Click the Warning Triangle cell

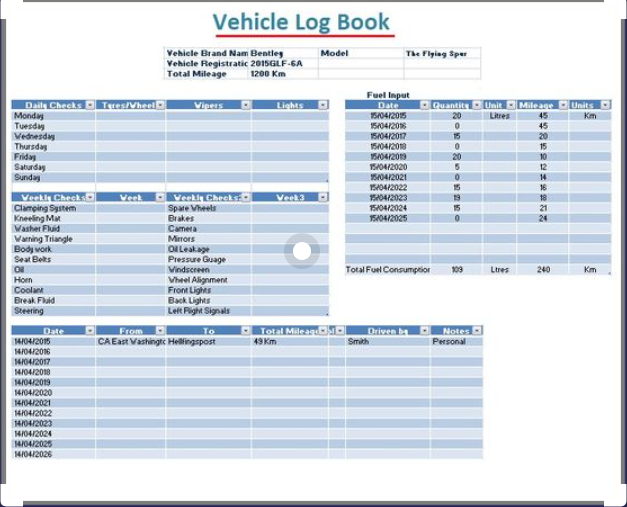(x=53, y=239)
